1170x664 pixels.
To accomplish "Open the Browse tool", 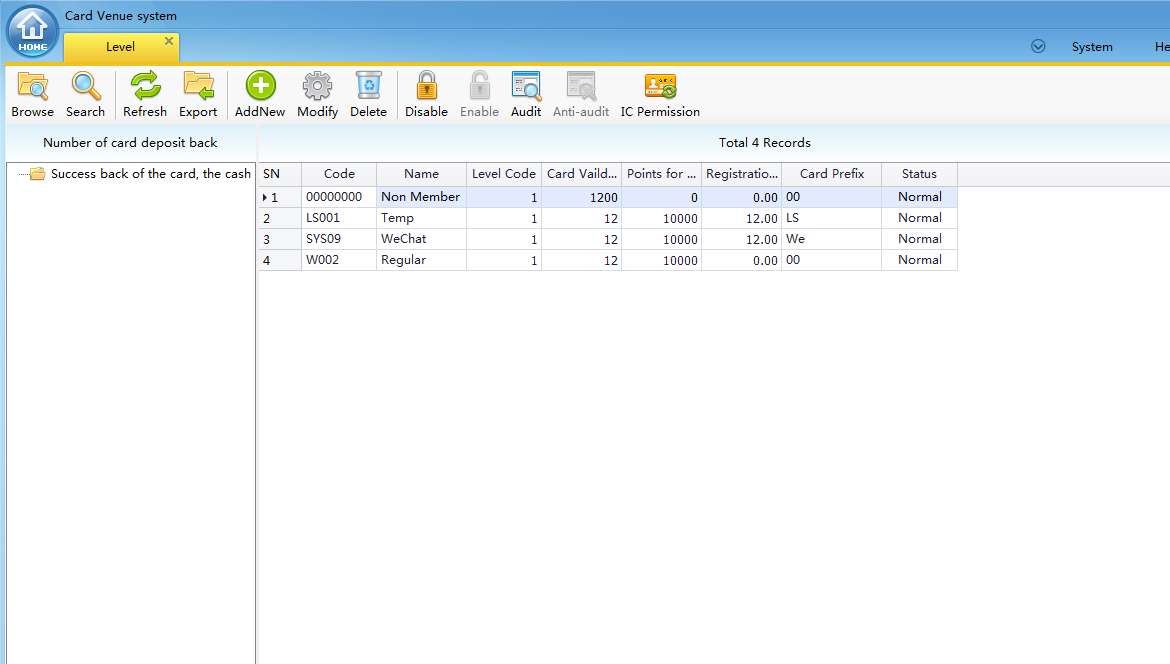I will (32, 95).
